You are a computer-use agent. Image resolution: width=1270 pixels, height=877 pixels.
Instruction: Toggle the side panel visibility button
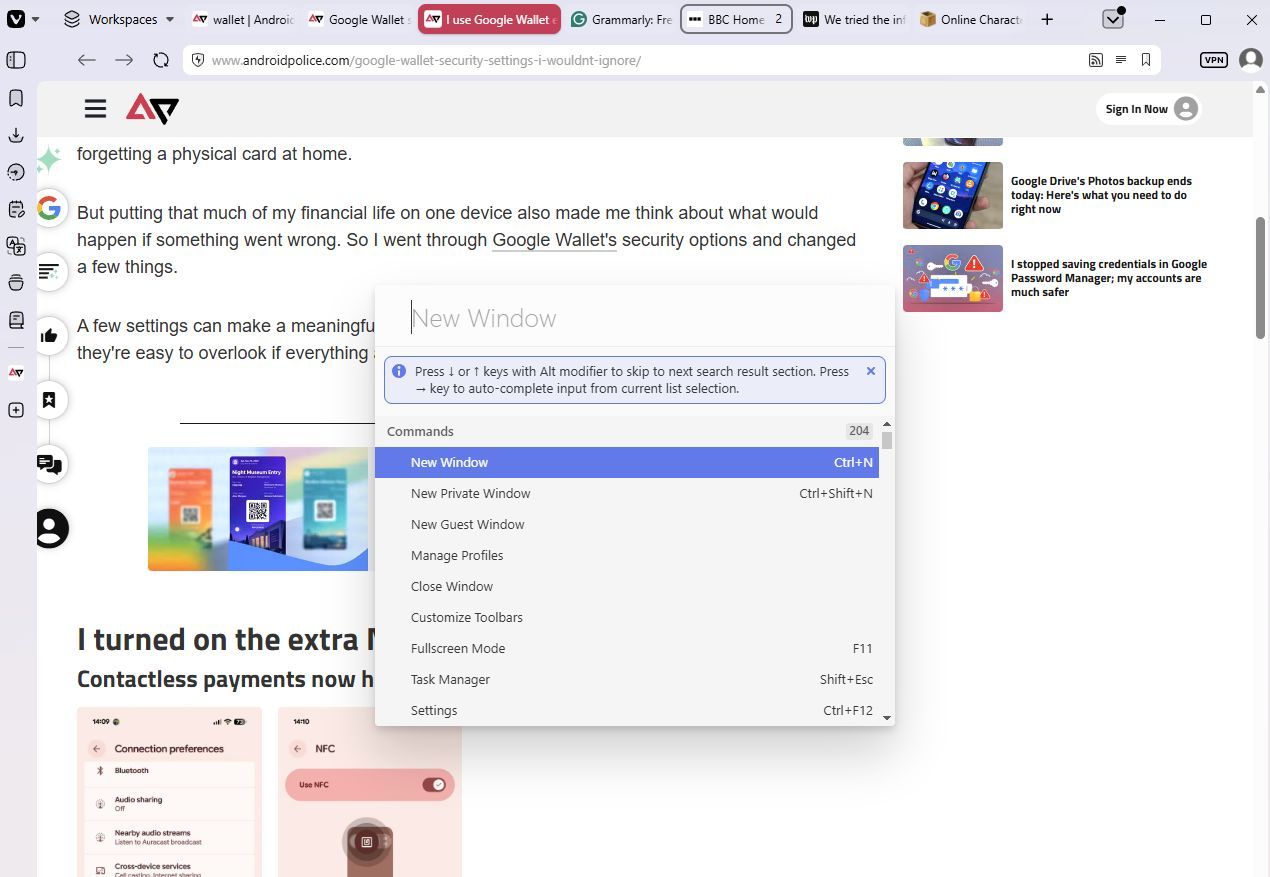pos(16,60)
